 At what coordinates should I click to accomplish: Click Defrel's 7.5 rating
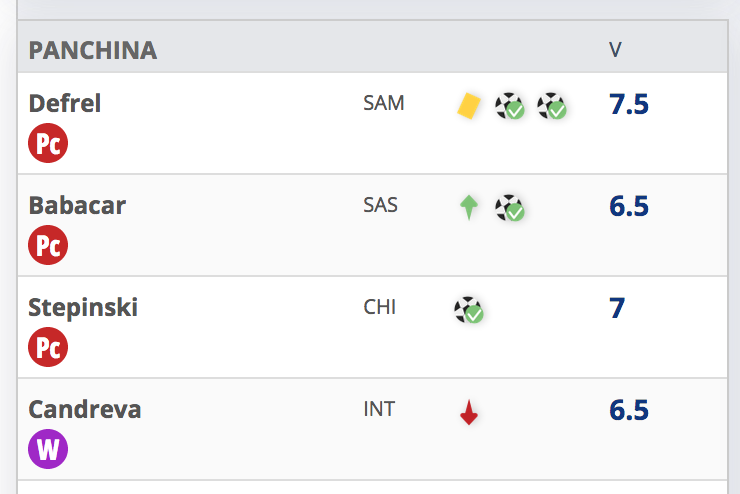pos(629,104)
